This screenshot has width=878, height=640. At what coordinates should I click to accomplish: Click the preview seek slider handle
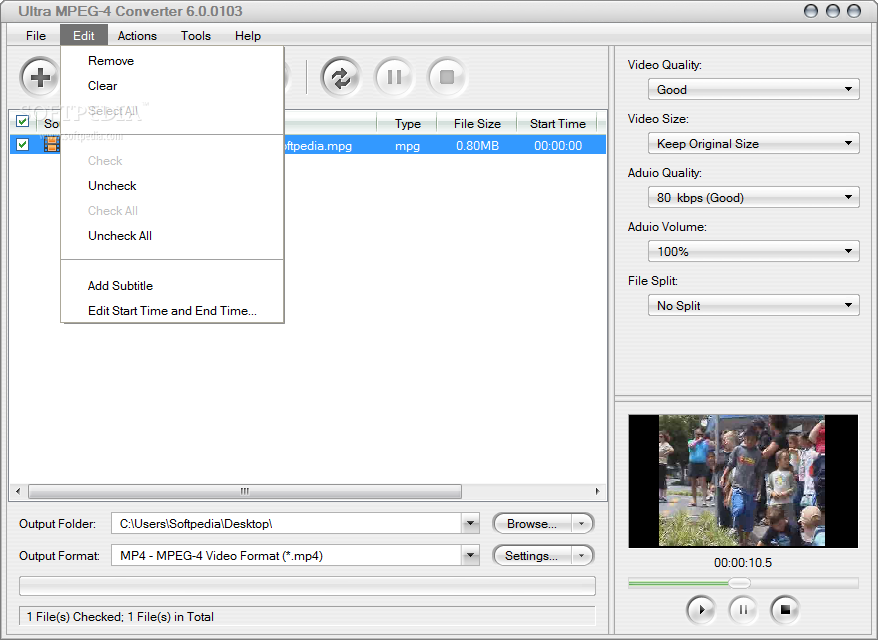(x=739, y=583)
